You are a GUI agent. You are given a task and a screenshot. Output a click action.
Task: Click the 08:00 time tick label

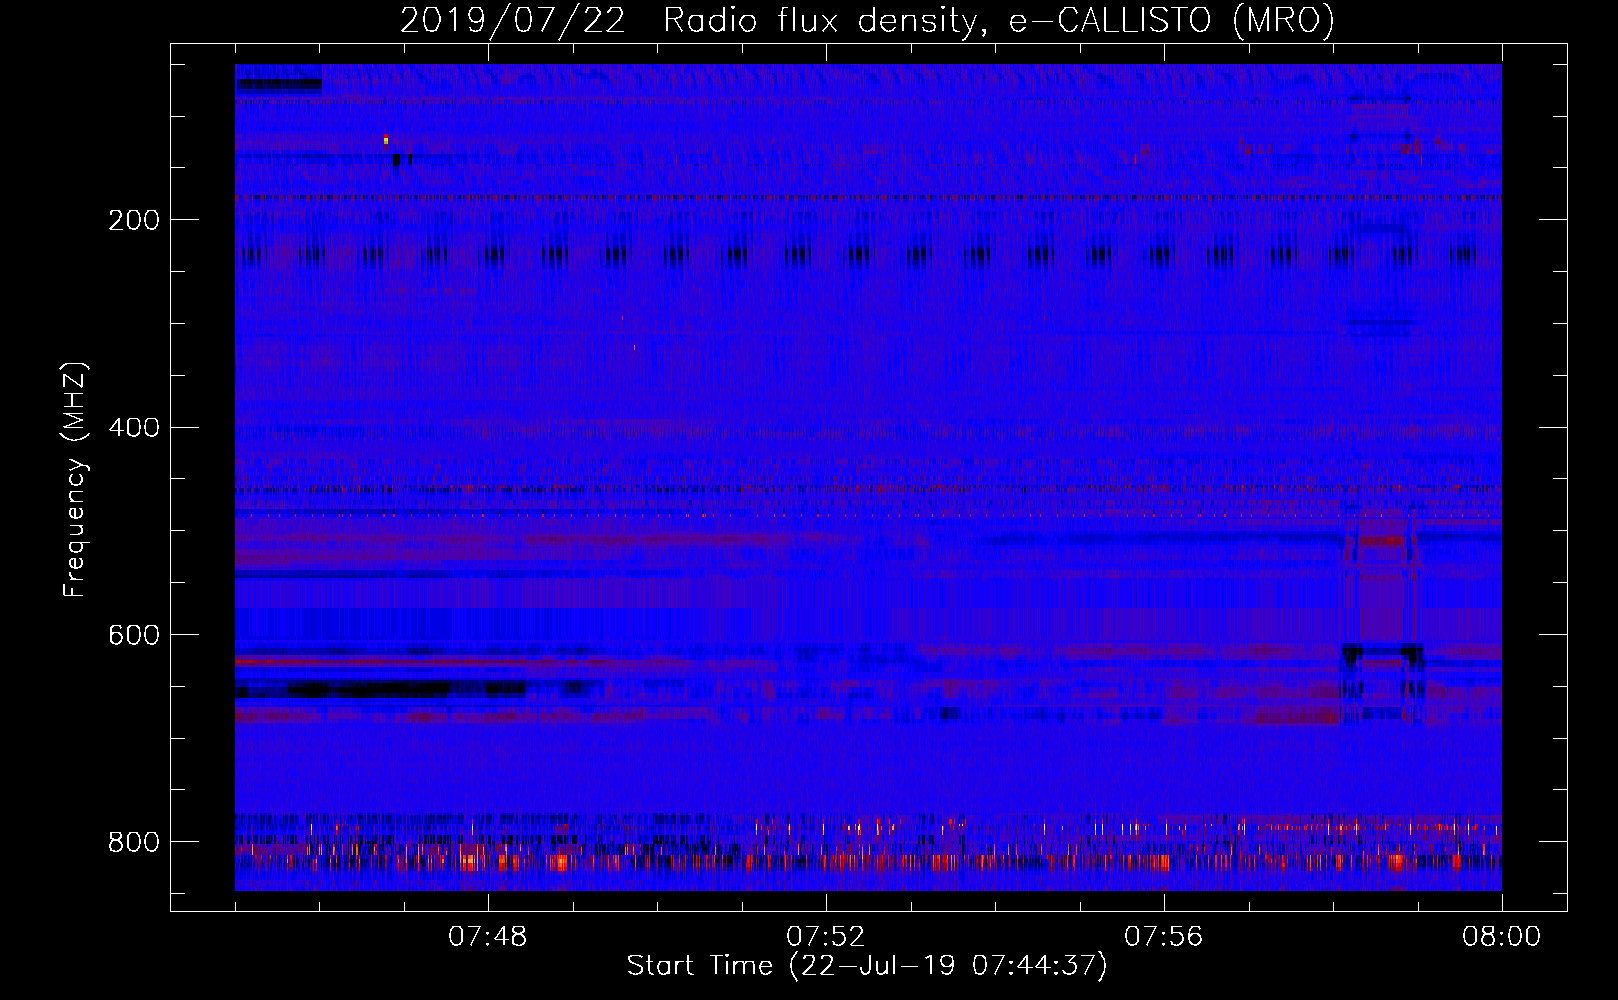click(x=1502, y=937)
